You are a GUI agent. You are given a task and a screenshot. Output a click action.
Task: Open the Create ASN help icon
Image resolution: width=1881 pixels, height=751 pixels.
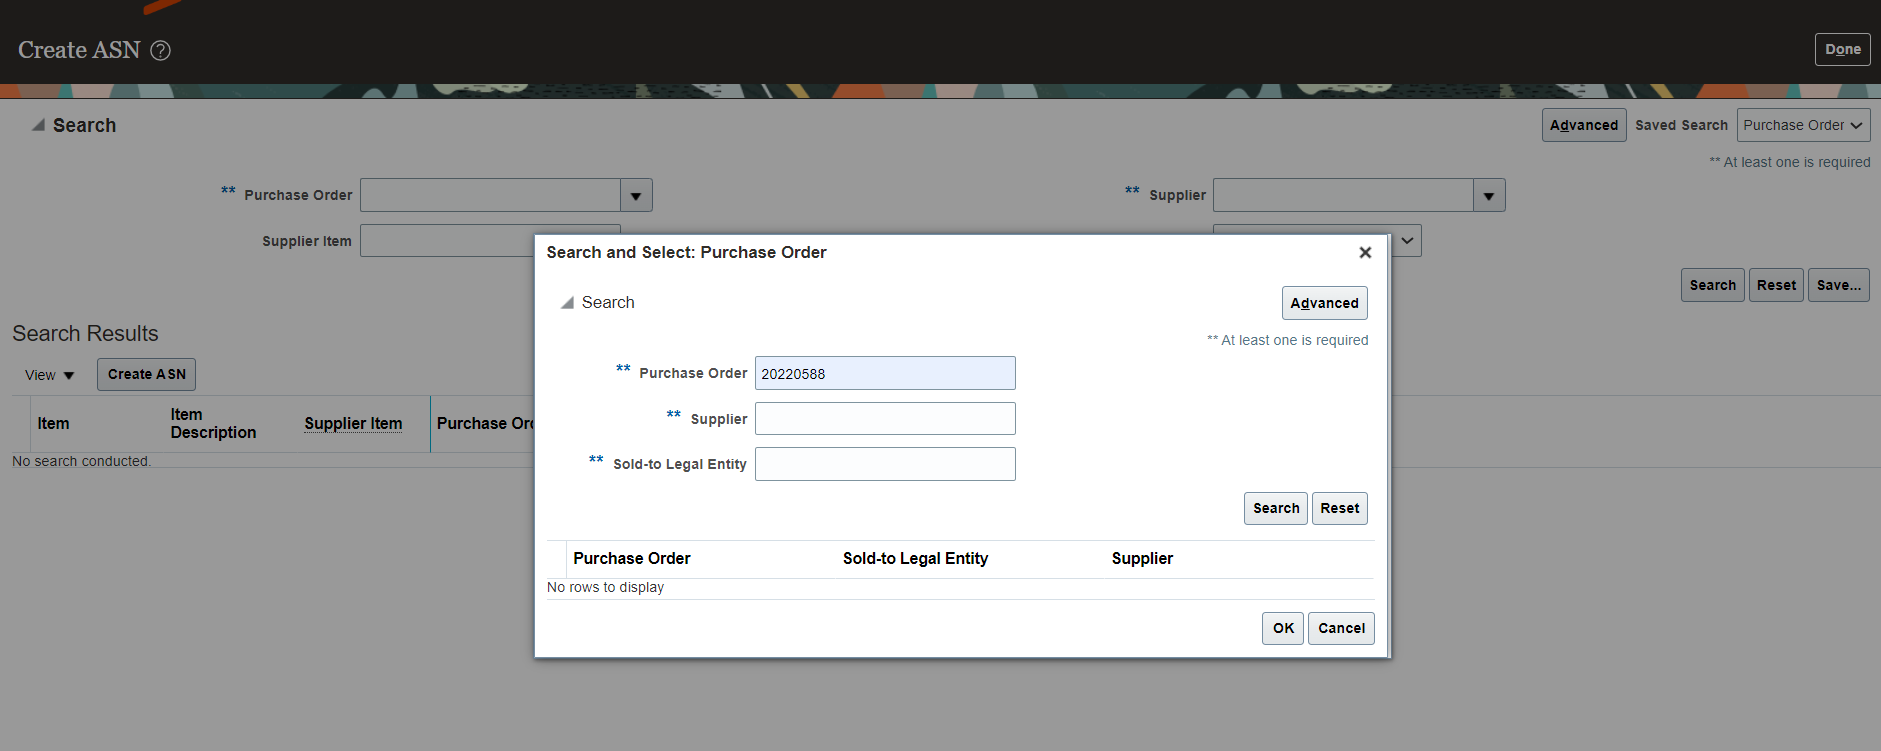coord(160,50)
